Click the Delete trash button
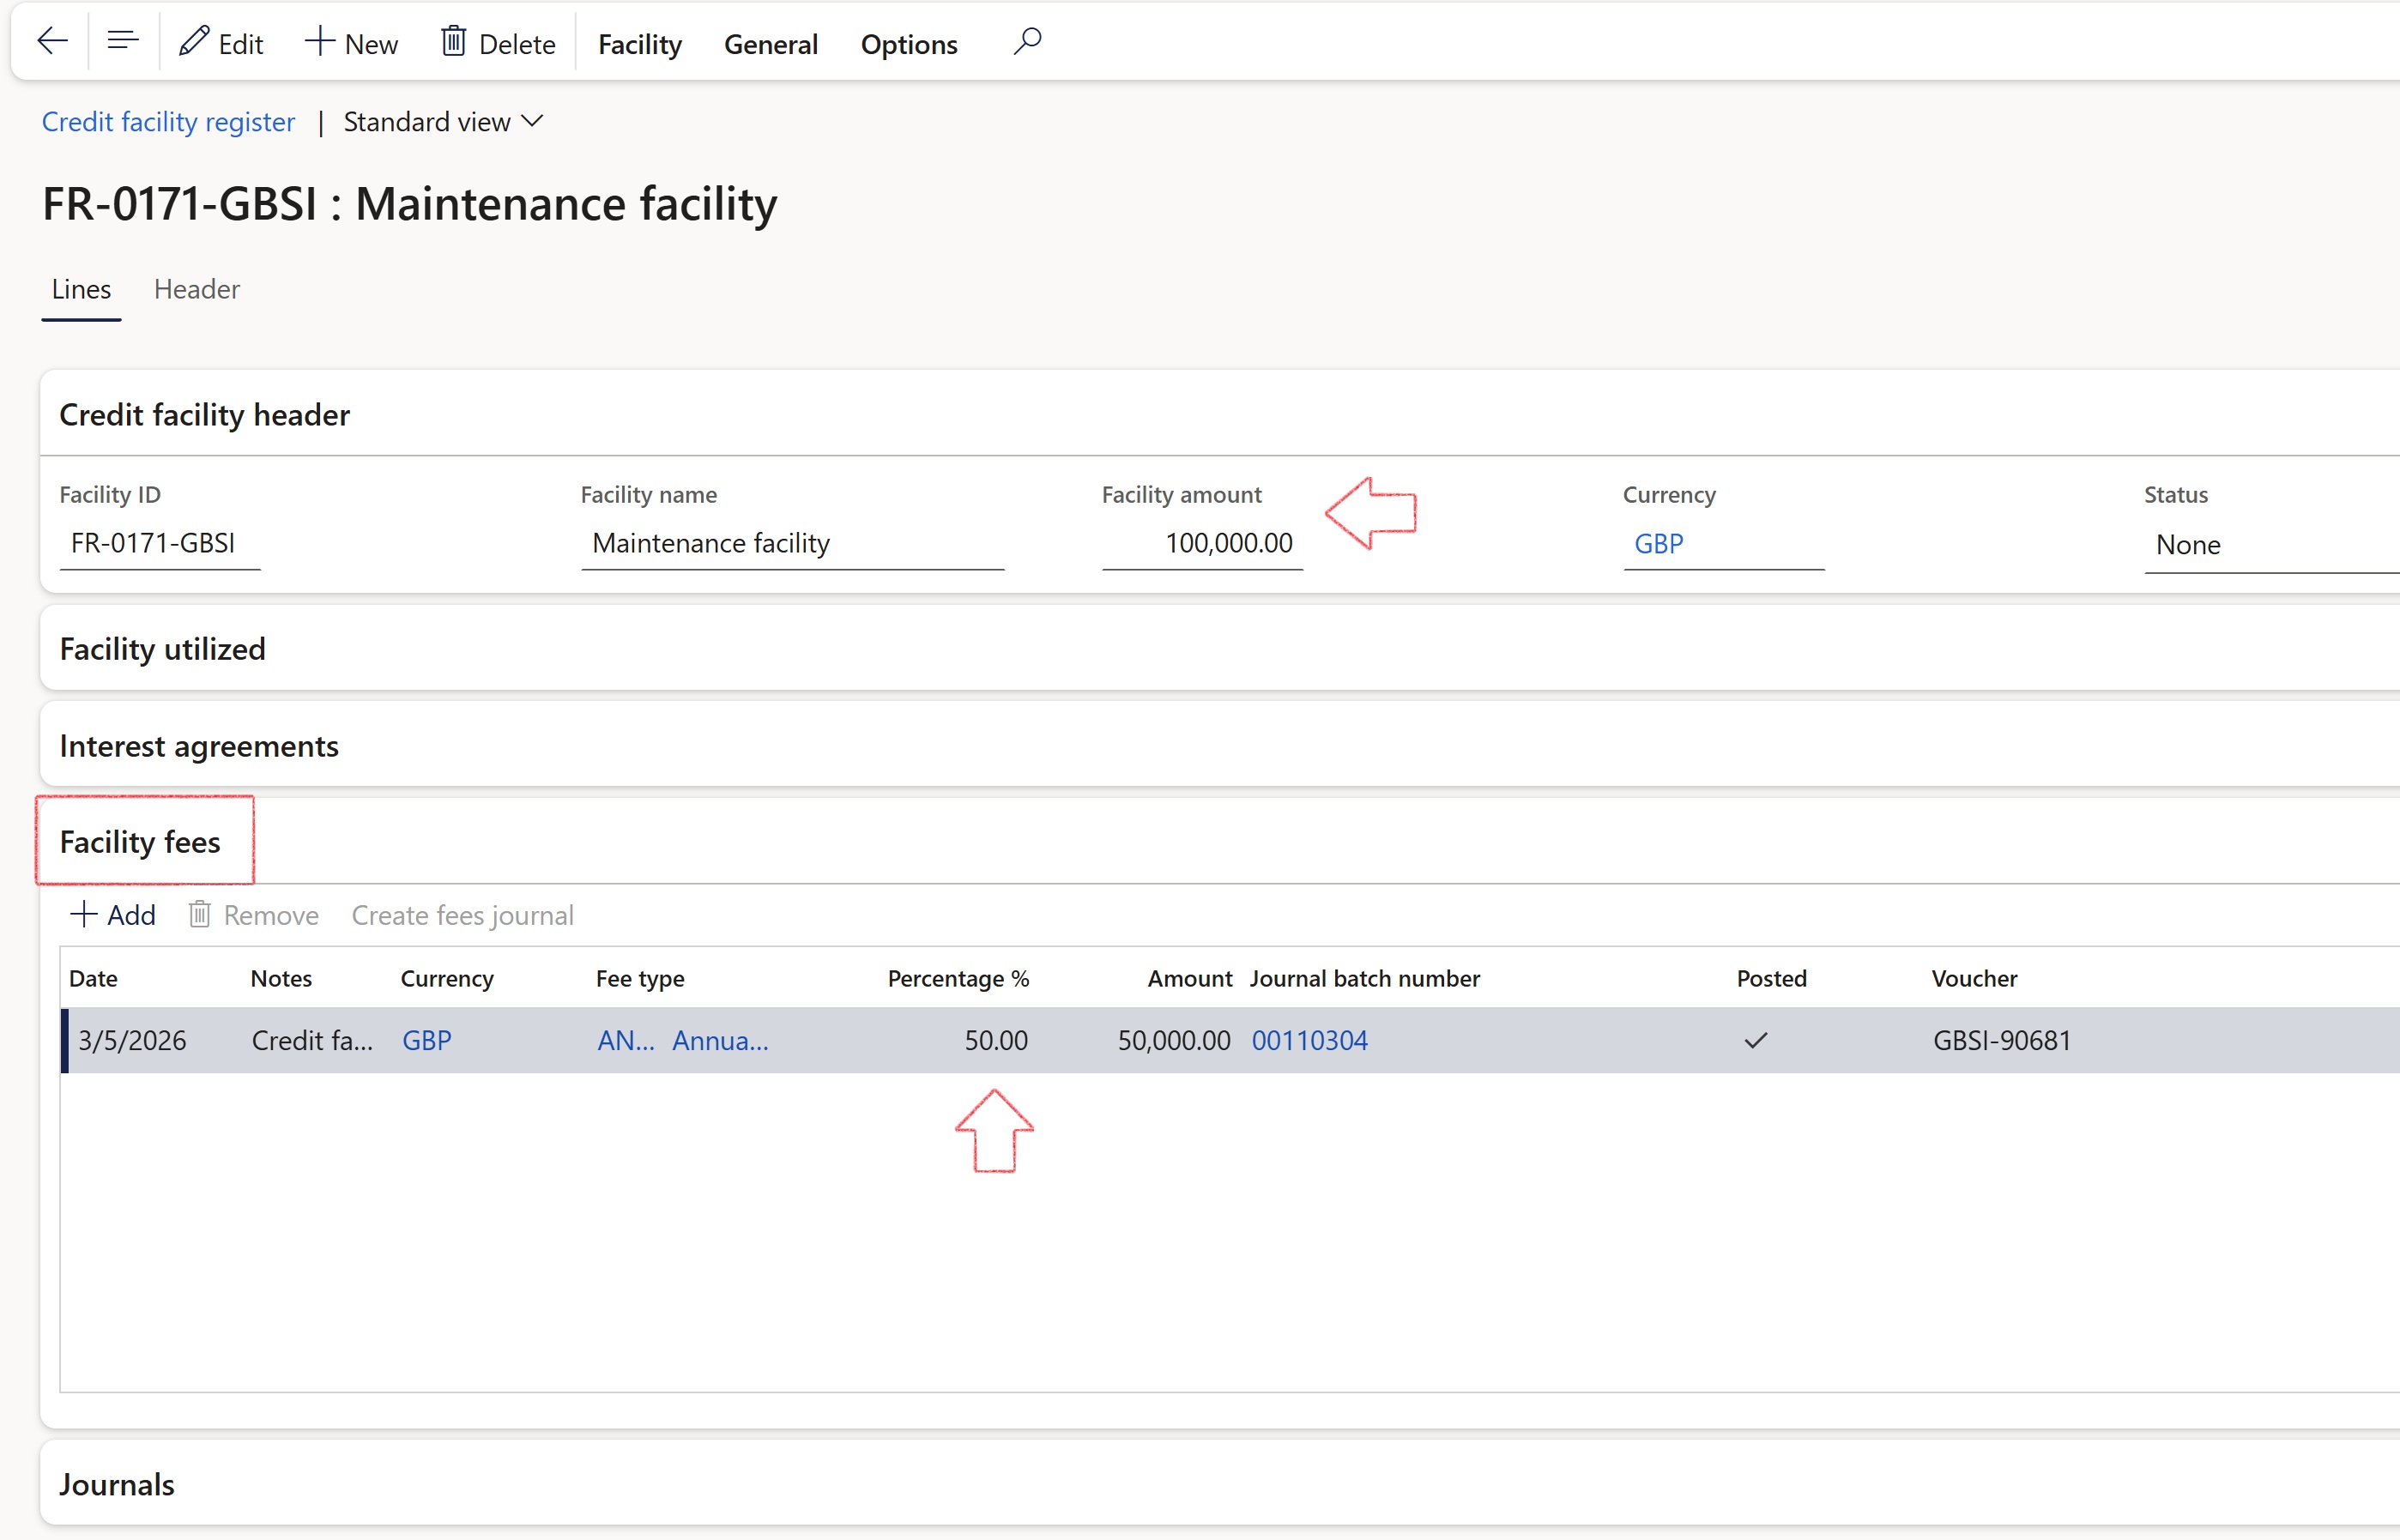 coord(498,43)
